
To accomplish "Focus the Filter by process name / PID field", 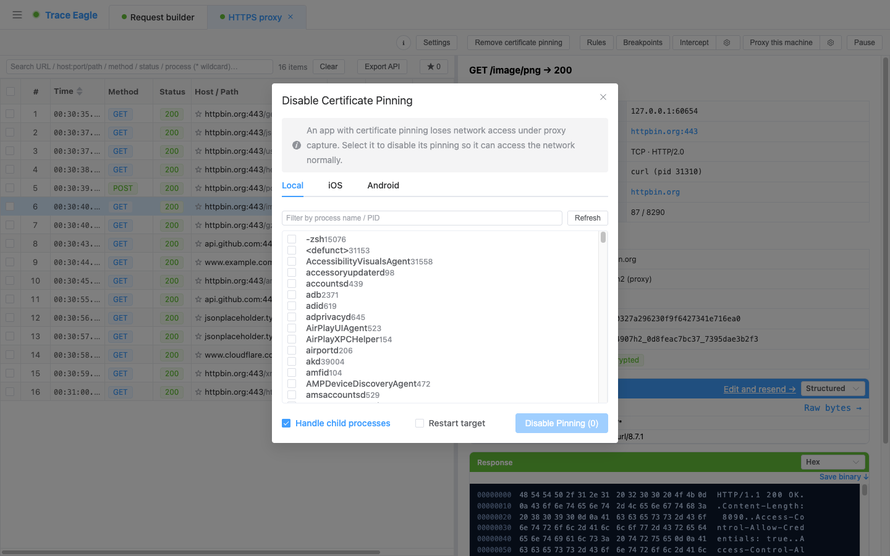I will pyautogui.click(x=422, y=218).
